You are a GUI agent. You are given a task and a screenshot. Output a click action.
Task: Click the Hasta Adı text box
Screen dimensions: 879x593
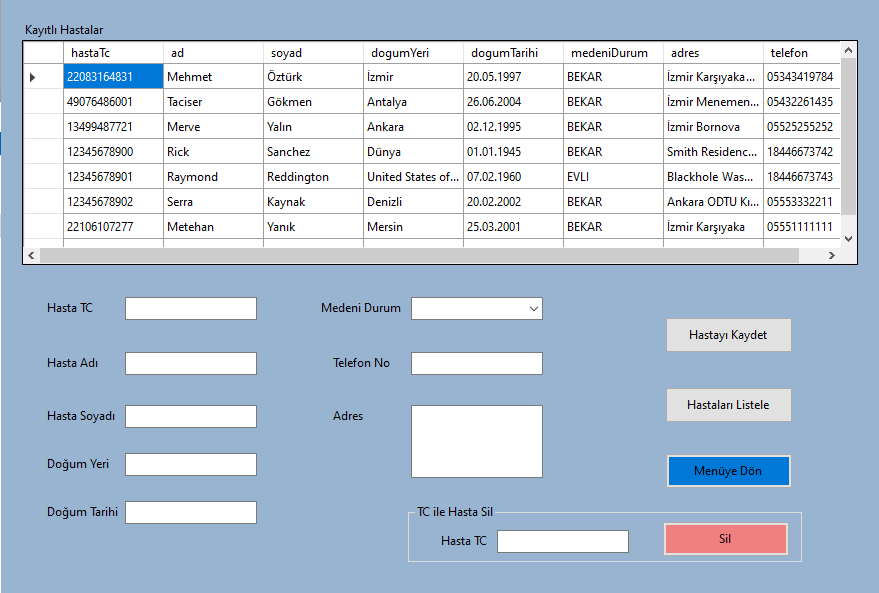point(190,363)
